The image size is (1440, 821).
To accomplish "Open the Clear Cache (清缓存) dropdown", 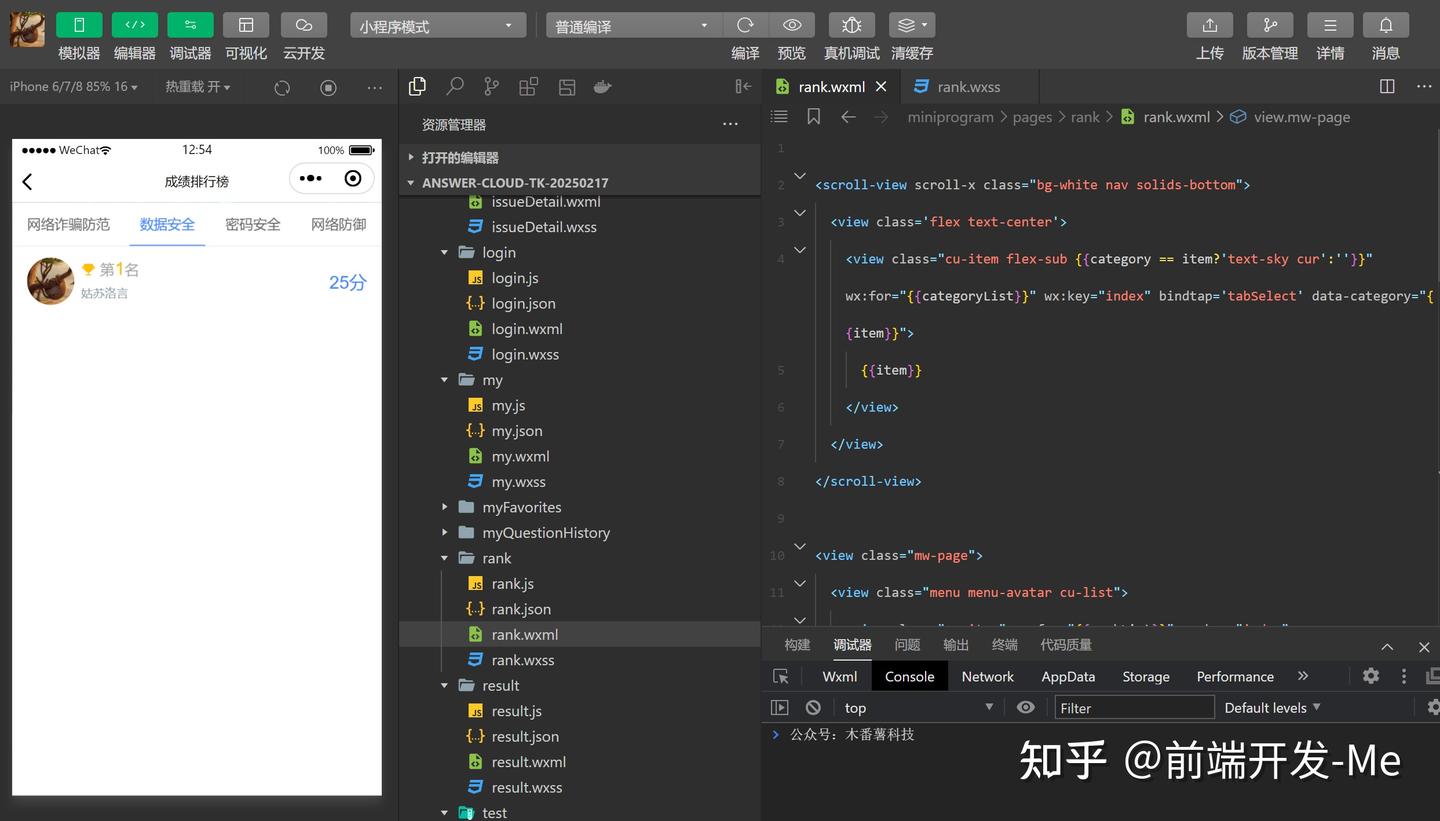I will pos(912,25).
